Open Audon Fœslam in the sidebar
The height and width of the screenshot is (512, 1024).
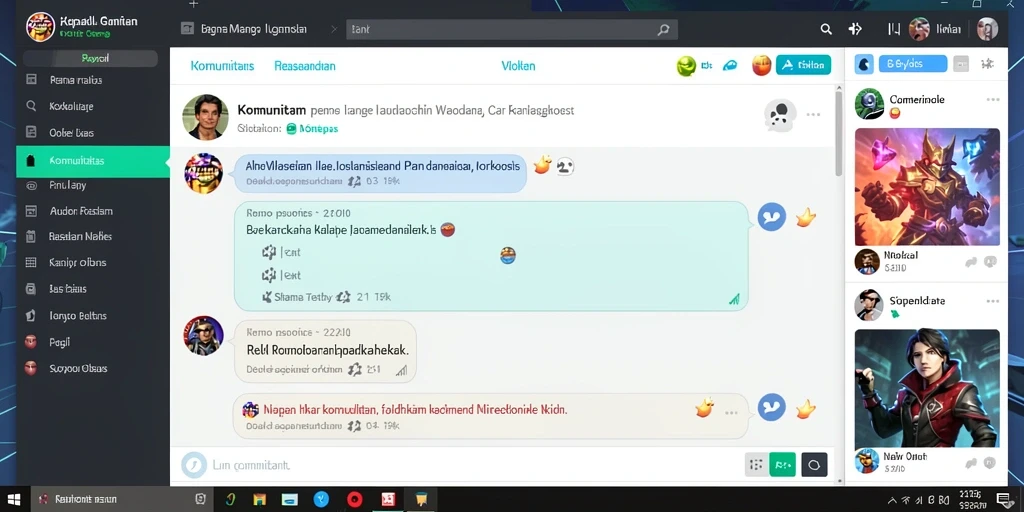[93, 211]
